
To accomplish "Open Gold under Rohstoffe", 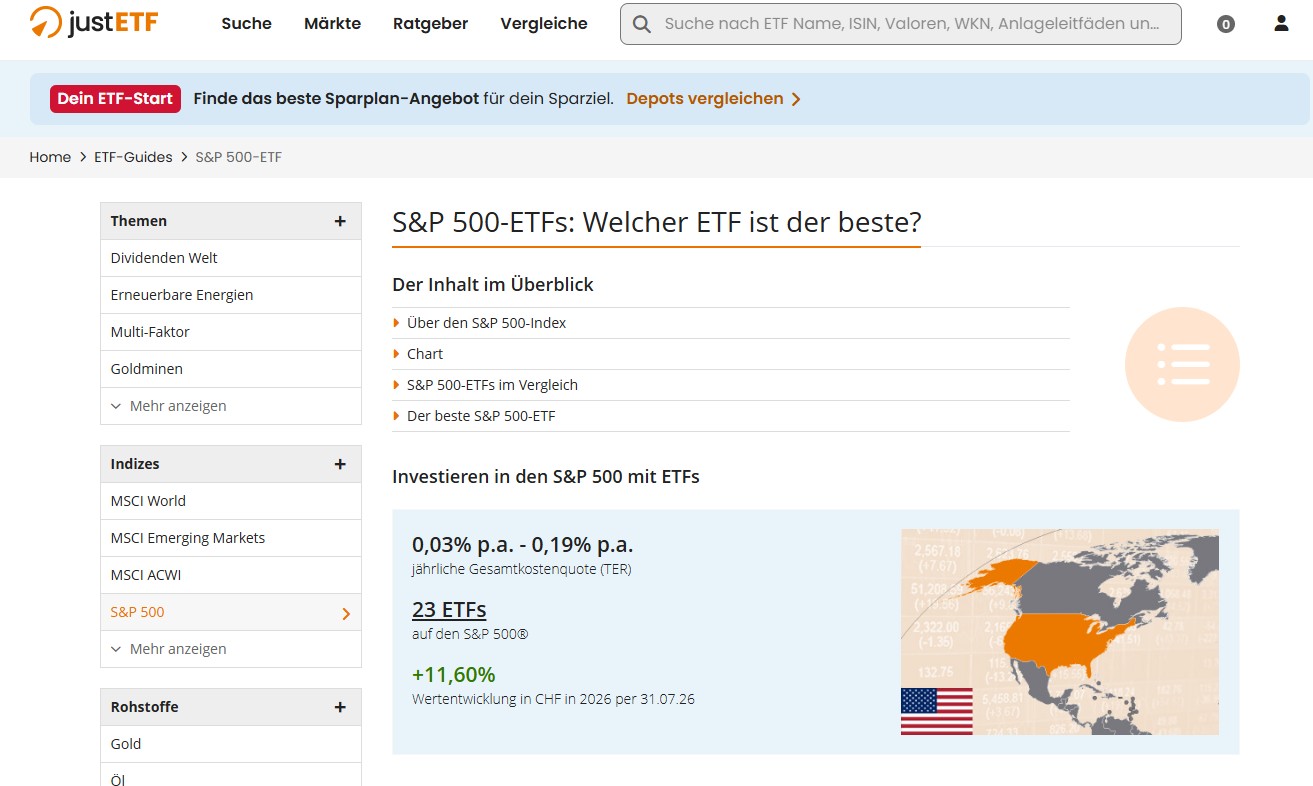I will coord(231,744).
